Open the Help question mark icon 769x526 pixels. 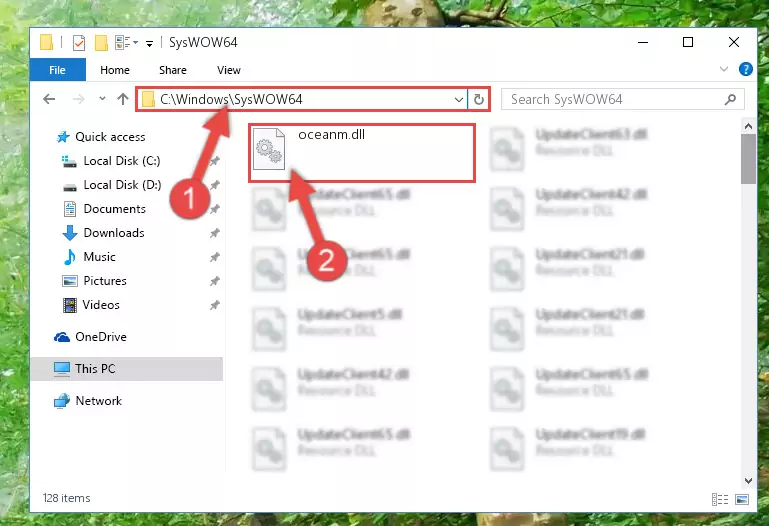[745, 69]
